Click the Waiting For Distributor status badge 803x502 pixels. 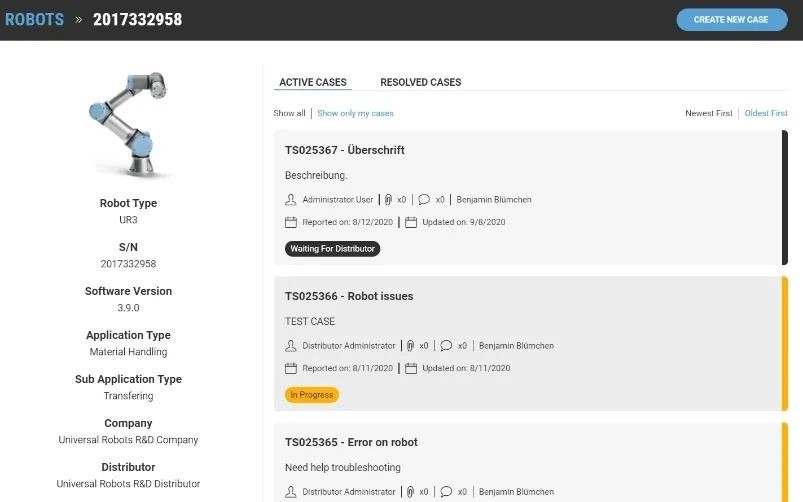coord(332,249)
